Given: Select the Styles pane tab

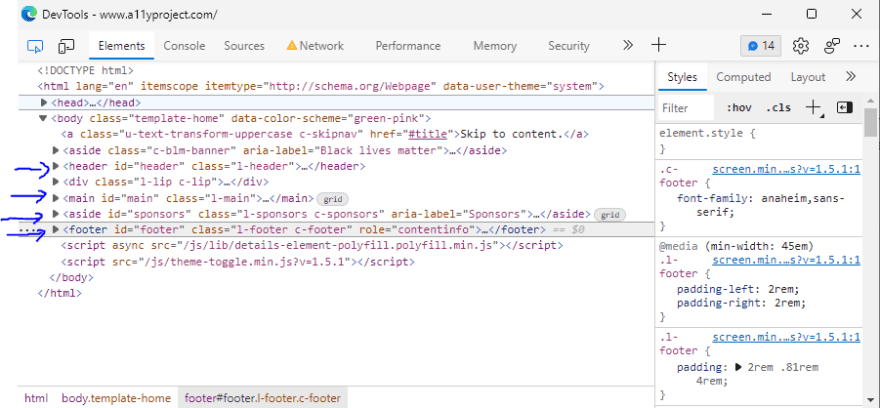Looking at the screenshot, I should point(682,77).
